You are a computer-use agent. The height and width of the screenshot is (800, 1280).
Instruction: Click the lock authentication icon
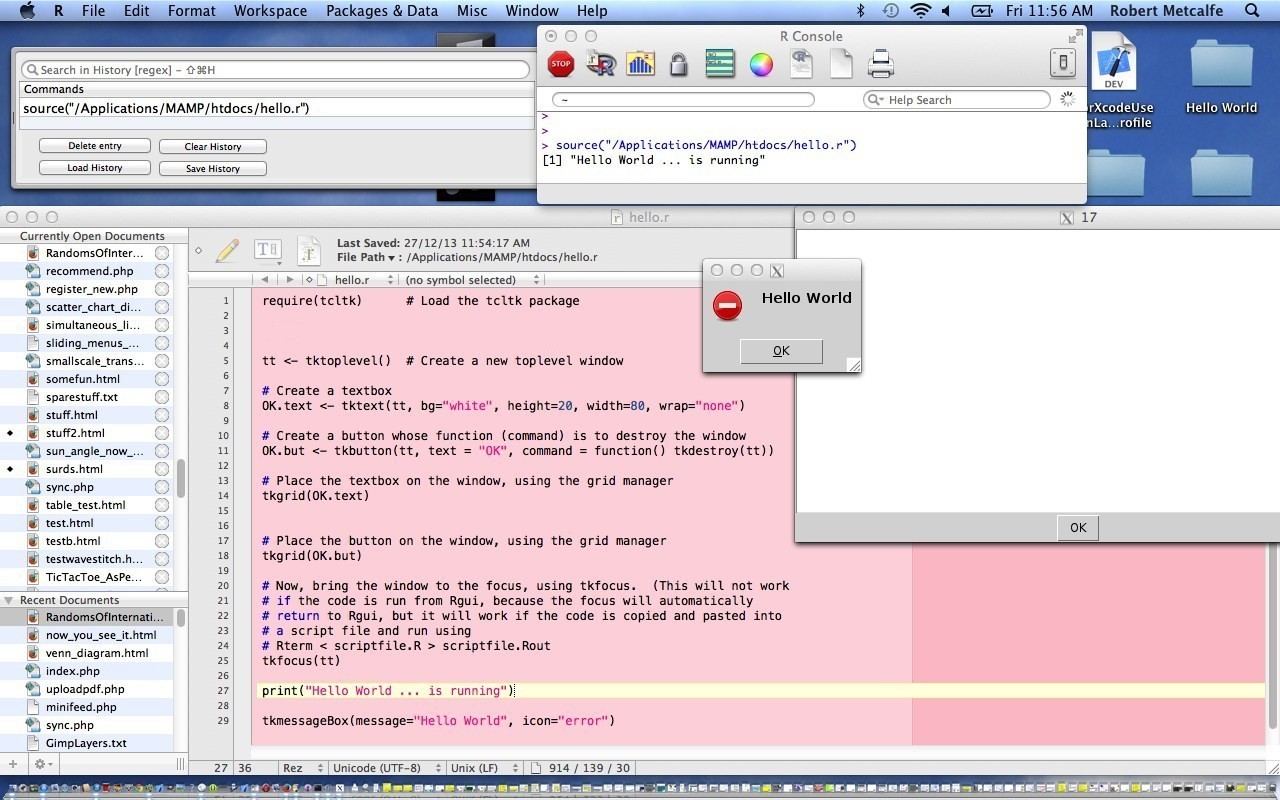(x=679, y=63)
